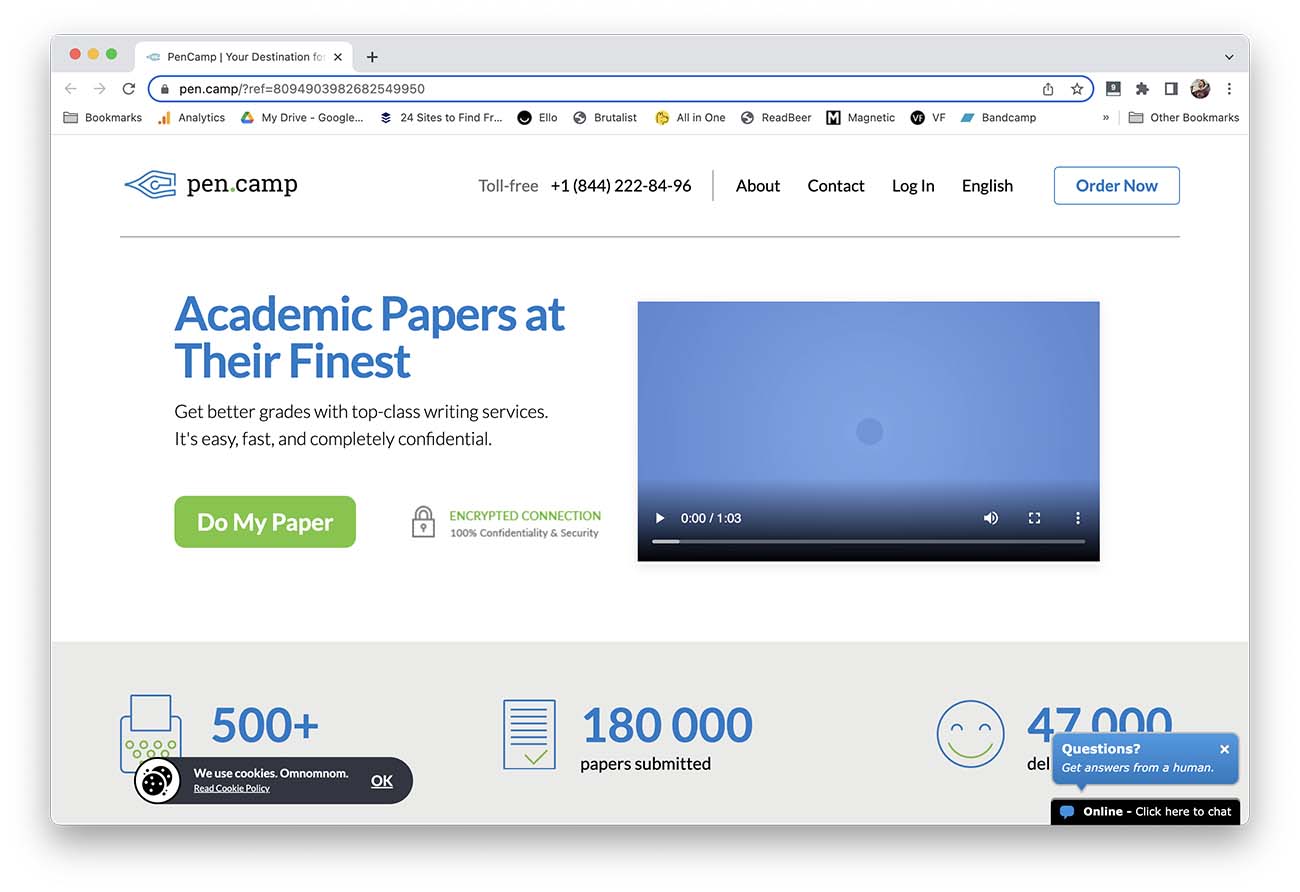Open the Read Cookie Policy link
This screenshot has height=892, width=1300.
[232, 789]
